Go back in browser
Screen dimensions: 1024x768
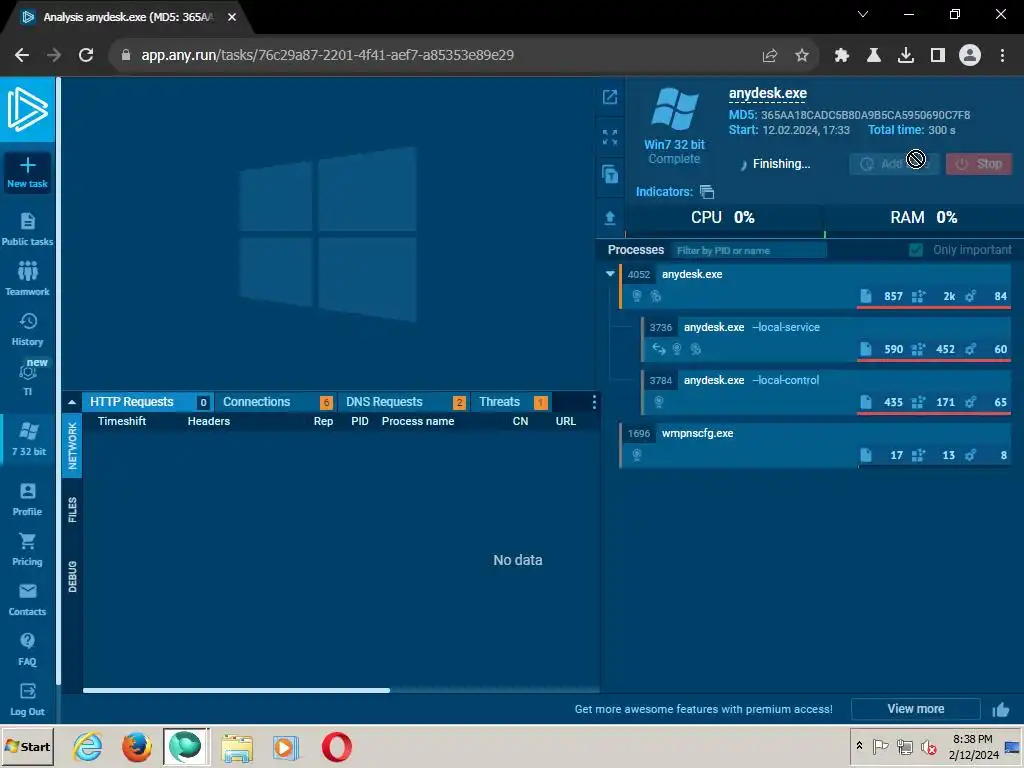22,56
